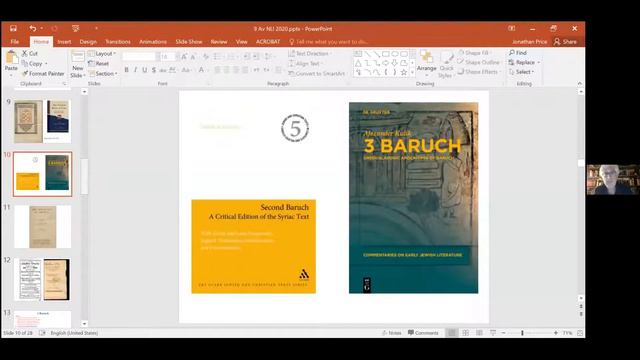This screenshot has width=640, height=360.
Task: Click spell check status icon
Action: click(42, 333)
